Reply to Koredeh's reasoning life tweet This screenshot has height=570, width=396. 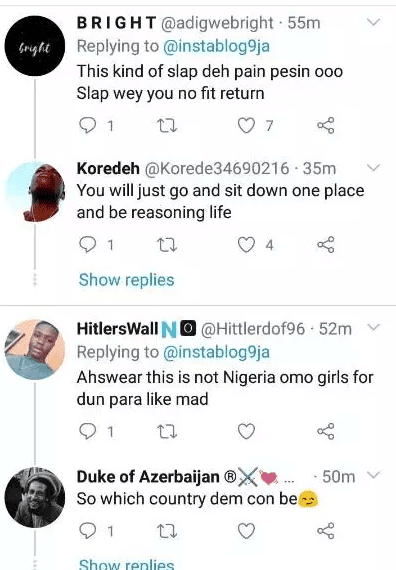88,245
